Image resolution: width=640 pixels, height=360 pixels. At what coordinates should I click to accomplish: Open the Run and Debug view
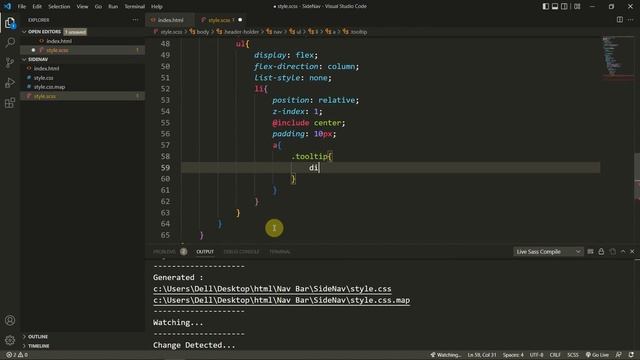[x=10, y=82]
